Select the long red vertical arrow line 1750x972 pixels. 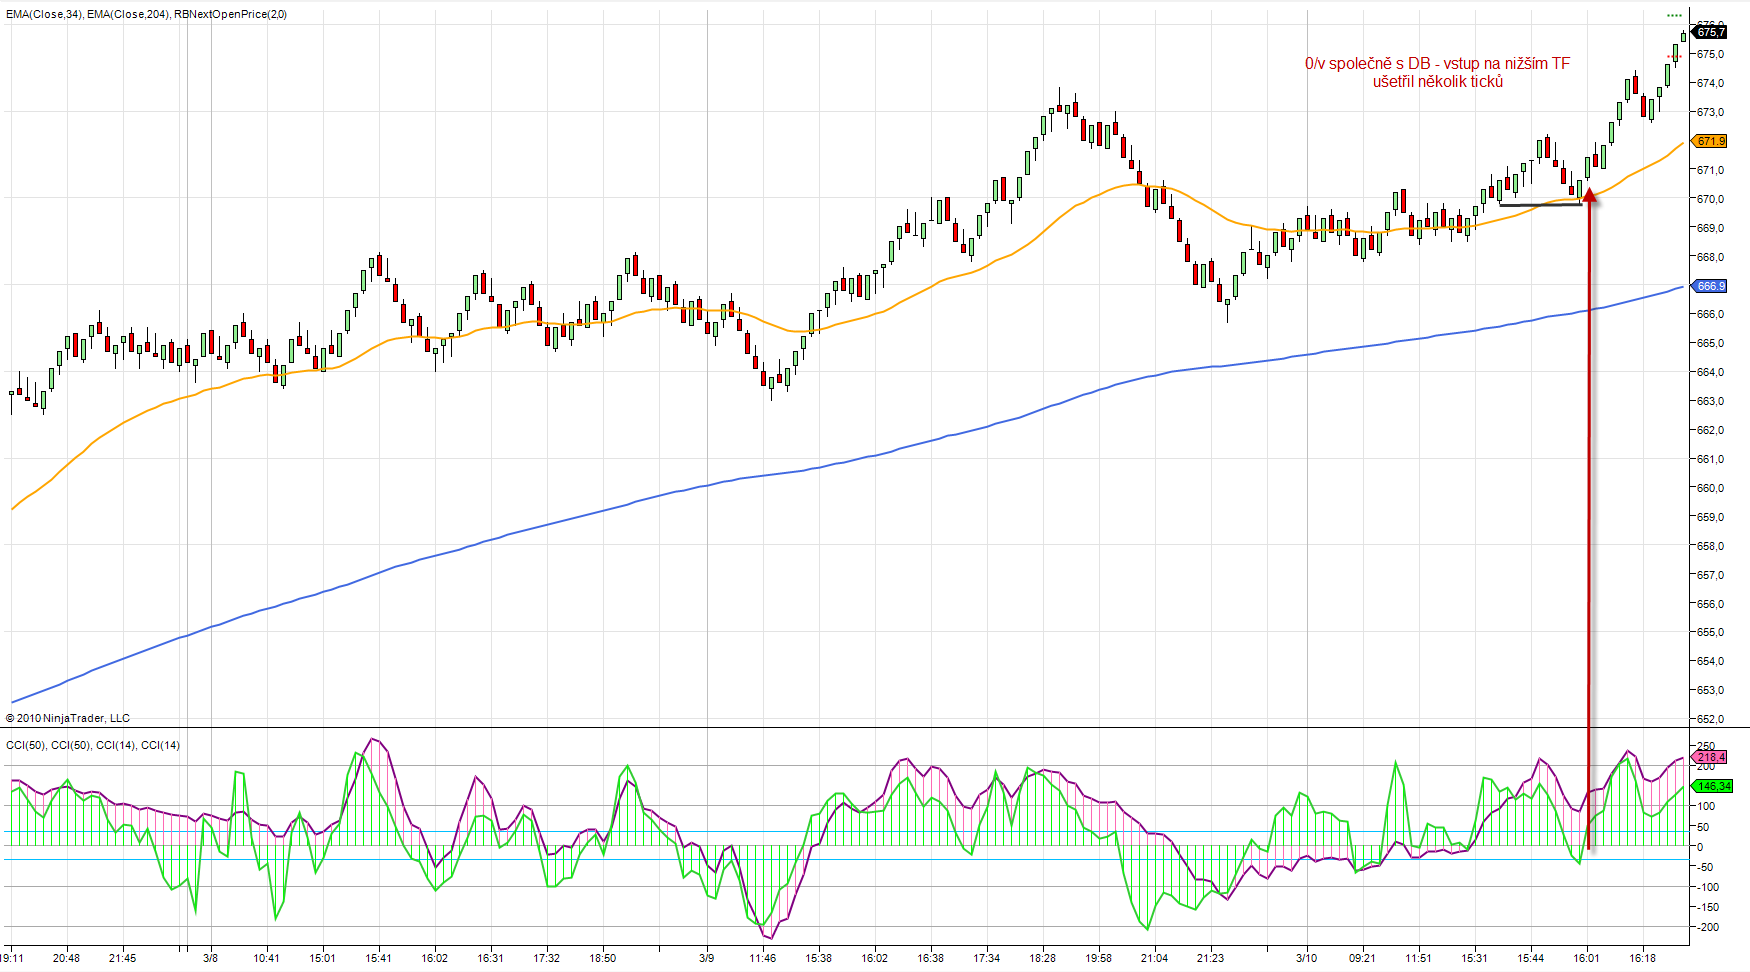point(1589,520)
